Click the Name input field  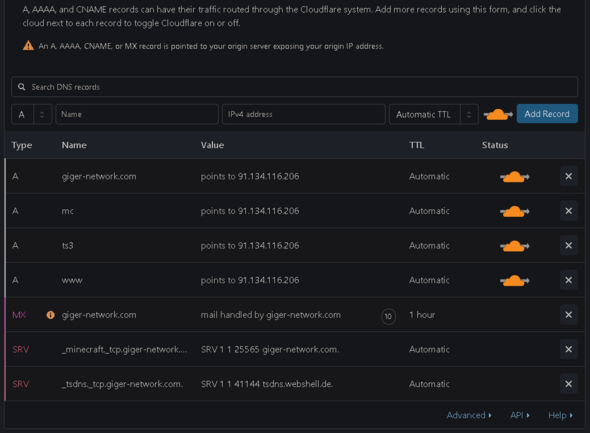click(x=137, y=114)
